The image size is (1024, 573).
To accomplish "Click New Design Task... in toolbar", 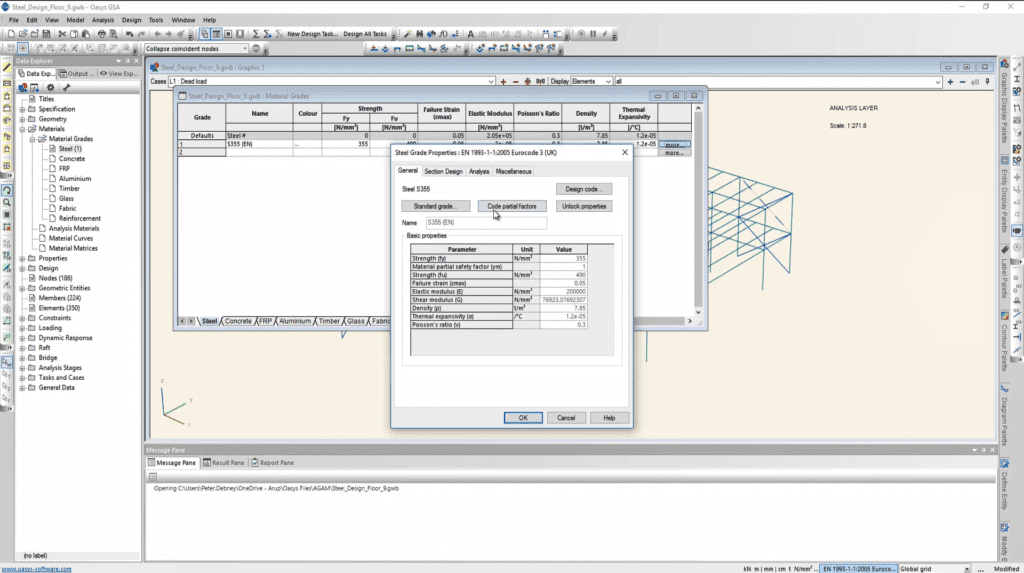I will [x=313, y=34].
